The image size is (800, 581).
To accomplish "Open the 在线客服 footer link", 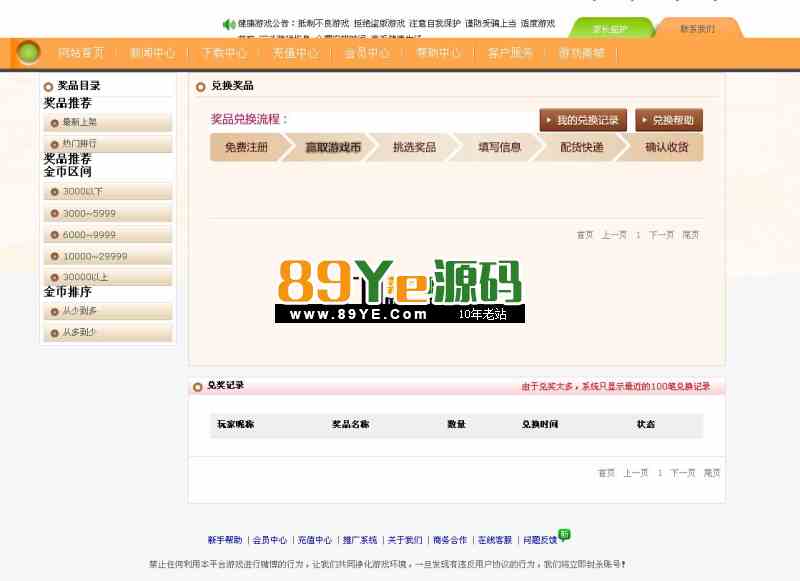I will click(x=495, y=540).
